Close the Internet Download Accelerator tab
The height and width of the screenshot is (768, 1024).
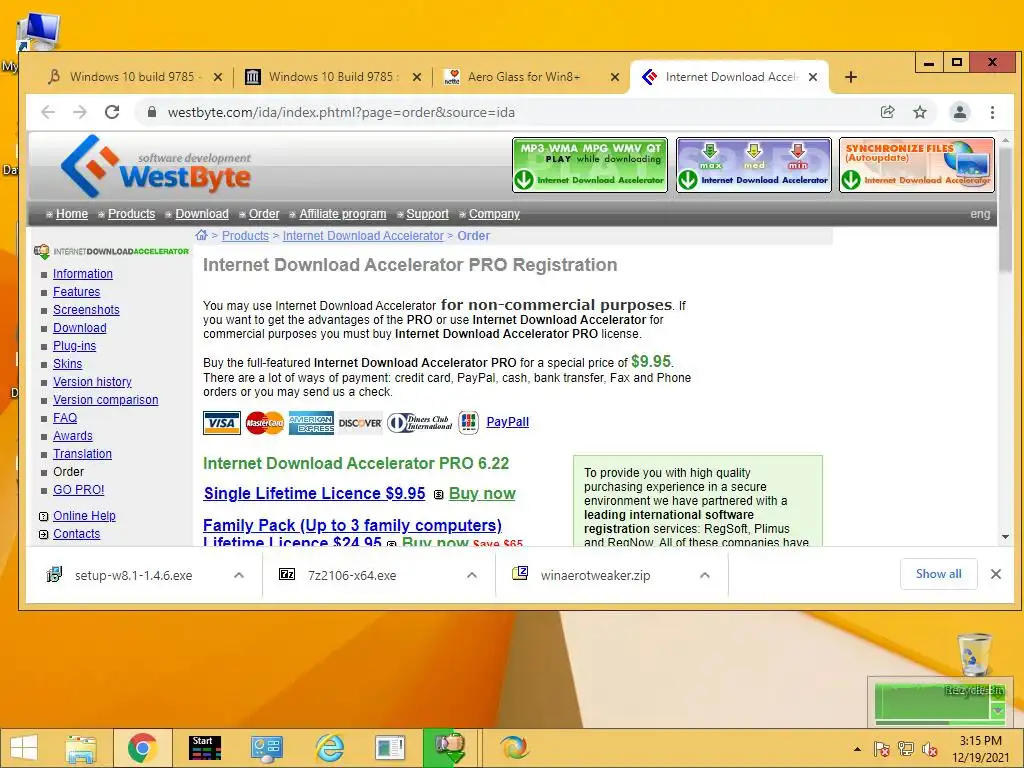pyautogui.click(x=813, y=77)
